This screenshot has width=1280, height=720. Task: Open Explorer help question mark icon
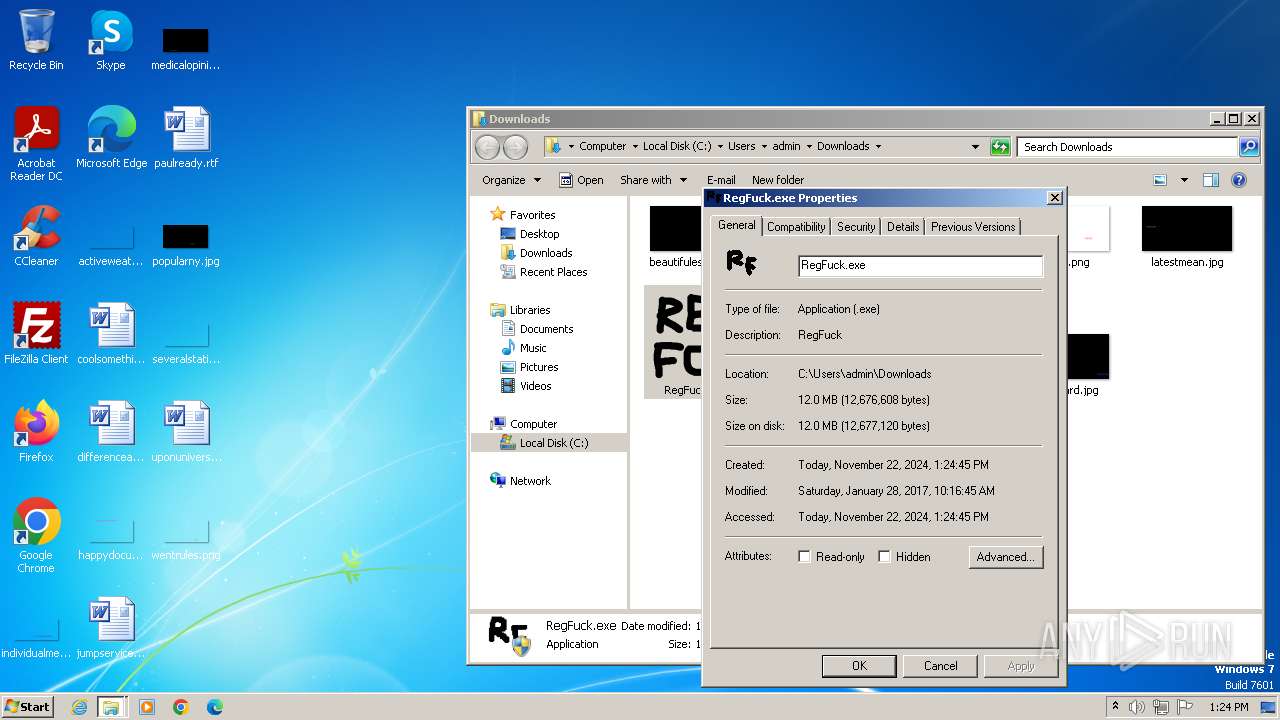1239,180
